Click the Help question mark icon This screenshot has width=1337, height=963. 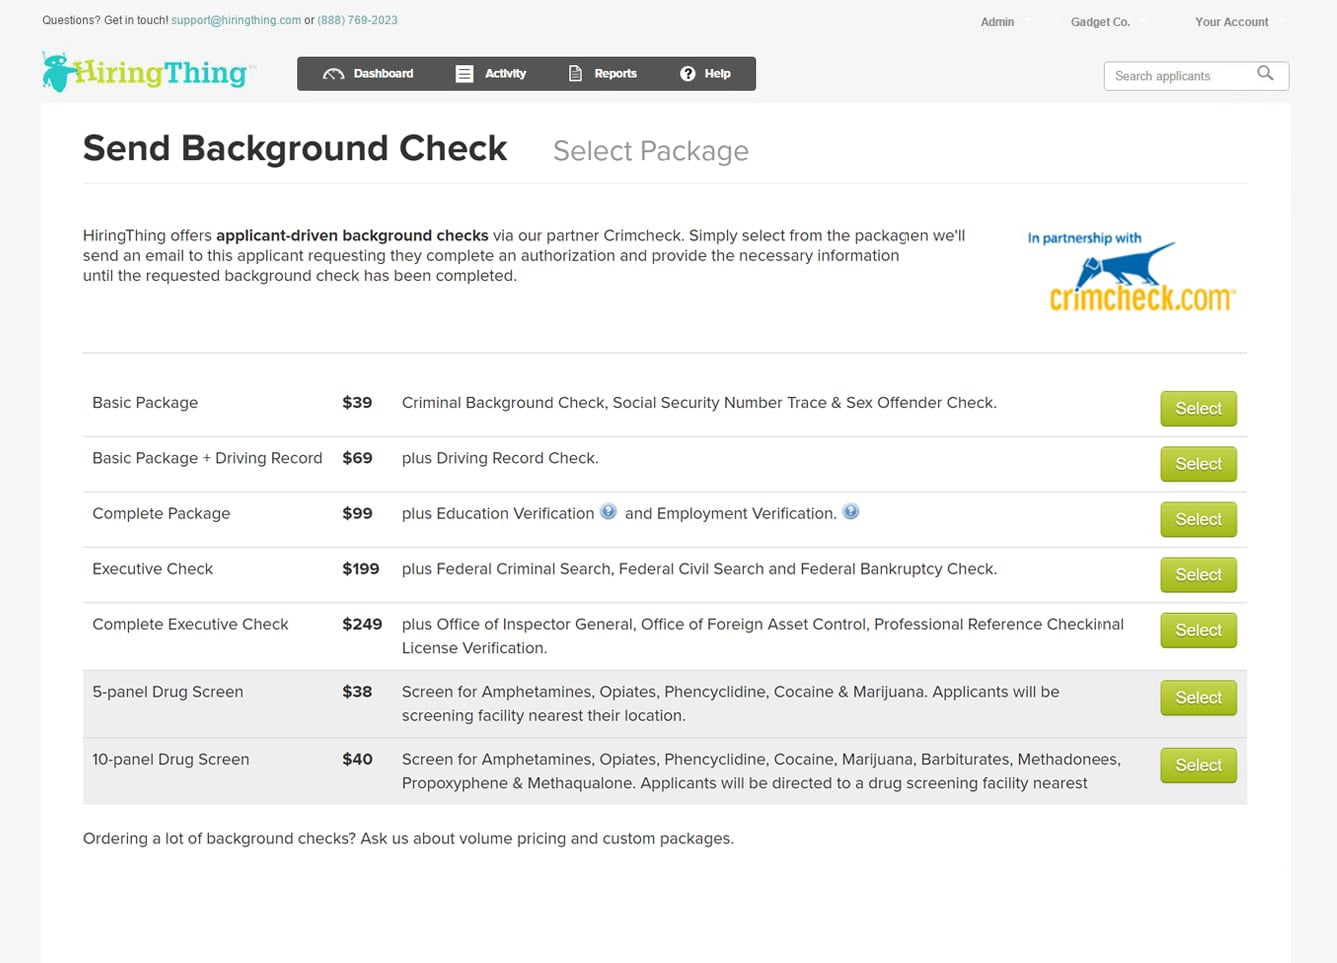click(x=688, y=74)
